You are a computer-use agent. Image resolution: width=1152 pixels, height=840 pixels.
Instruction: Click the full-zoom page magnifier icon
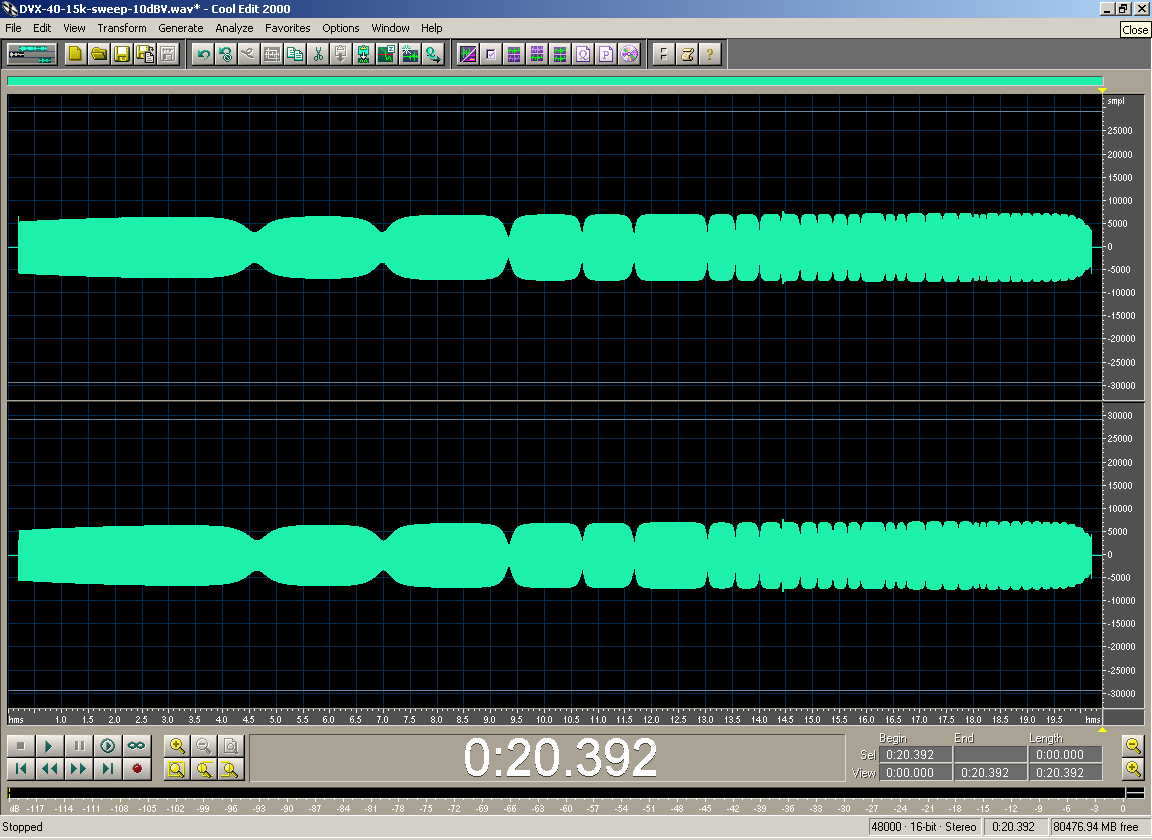pyautogui.click(x=231, y=746)
